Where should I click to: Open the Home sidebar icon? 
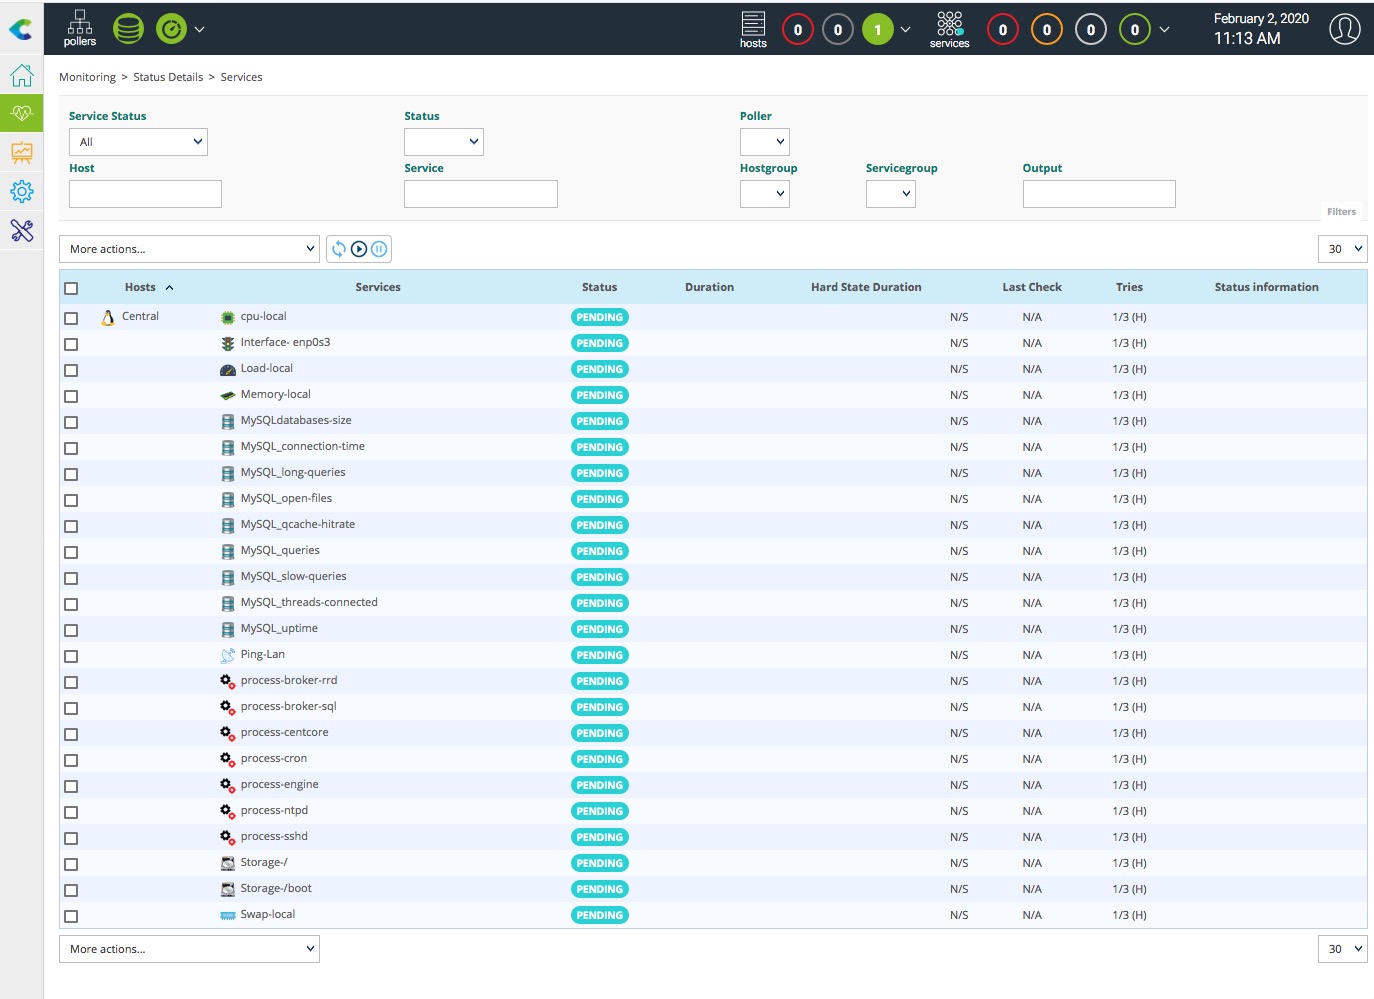(x=21, y=75)
